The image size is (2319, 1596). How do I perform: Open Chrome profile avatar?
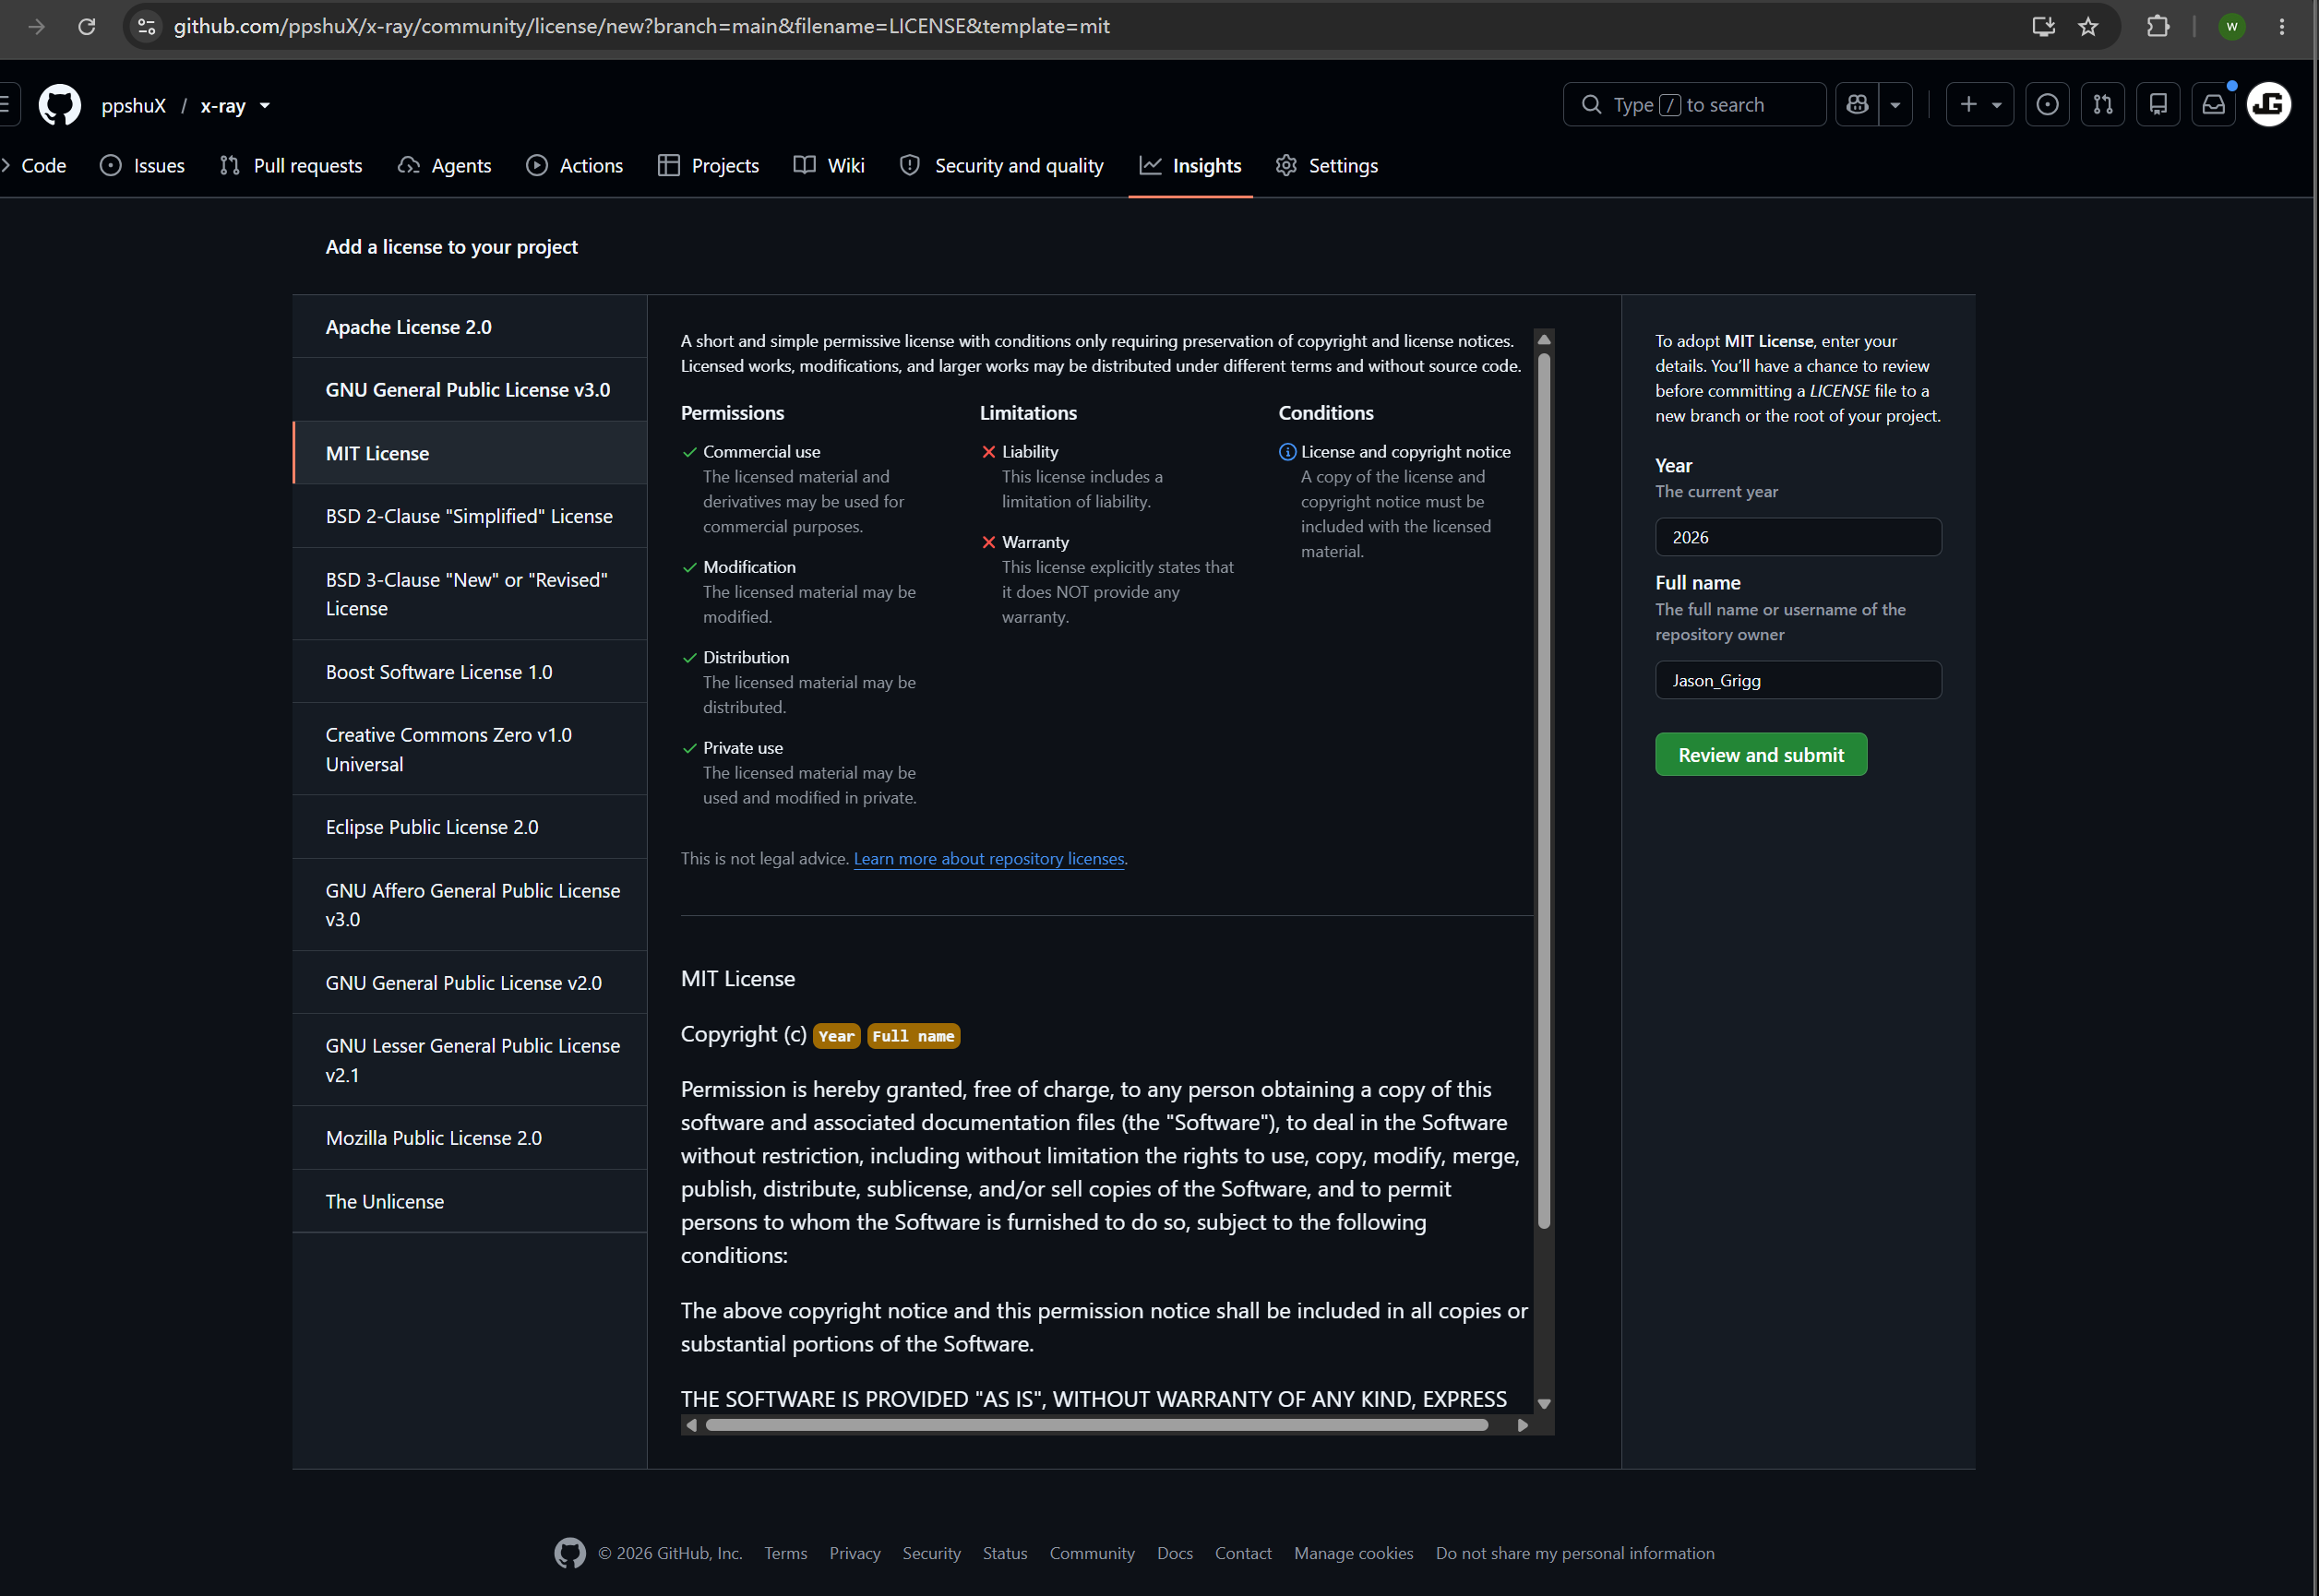(2232, 27)
